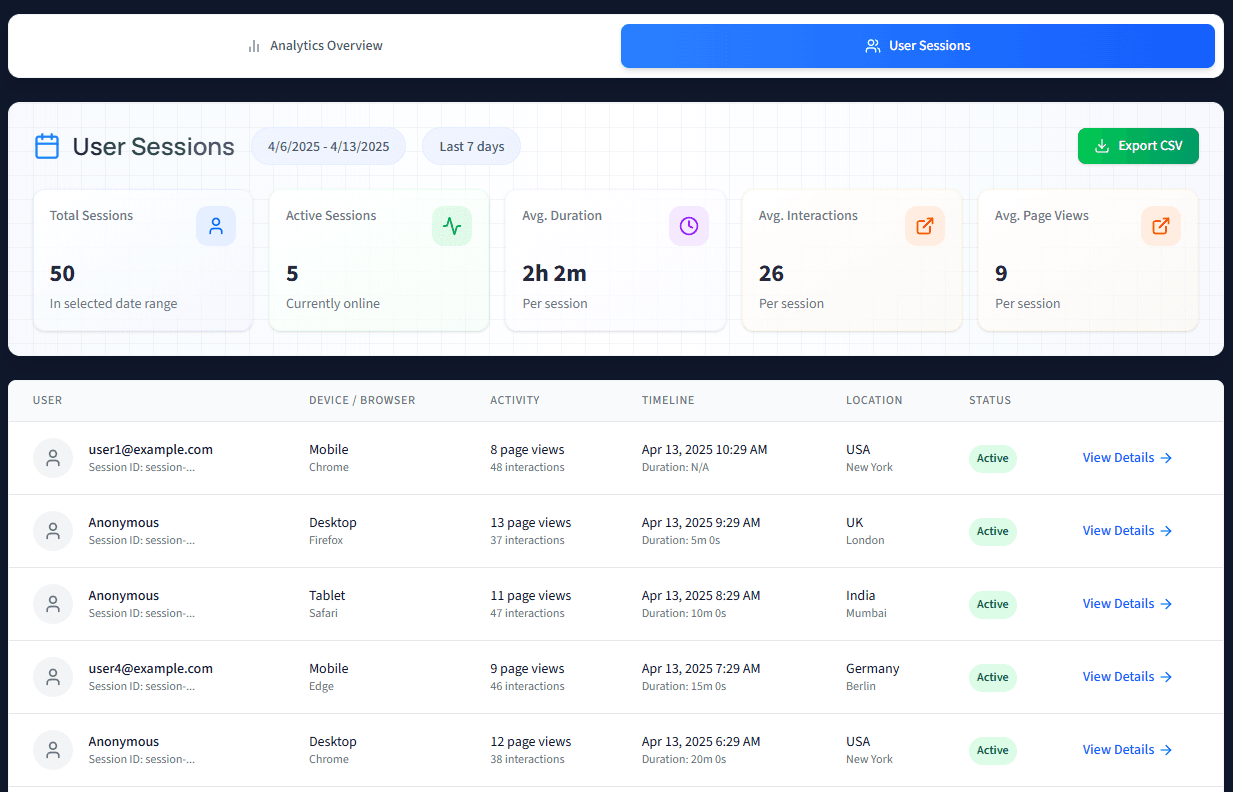
Task: Click the Total Sessions value 50
Action: [x=62, y=274]
